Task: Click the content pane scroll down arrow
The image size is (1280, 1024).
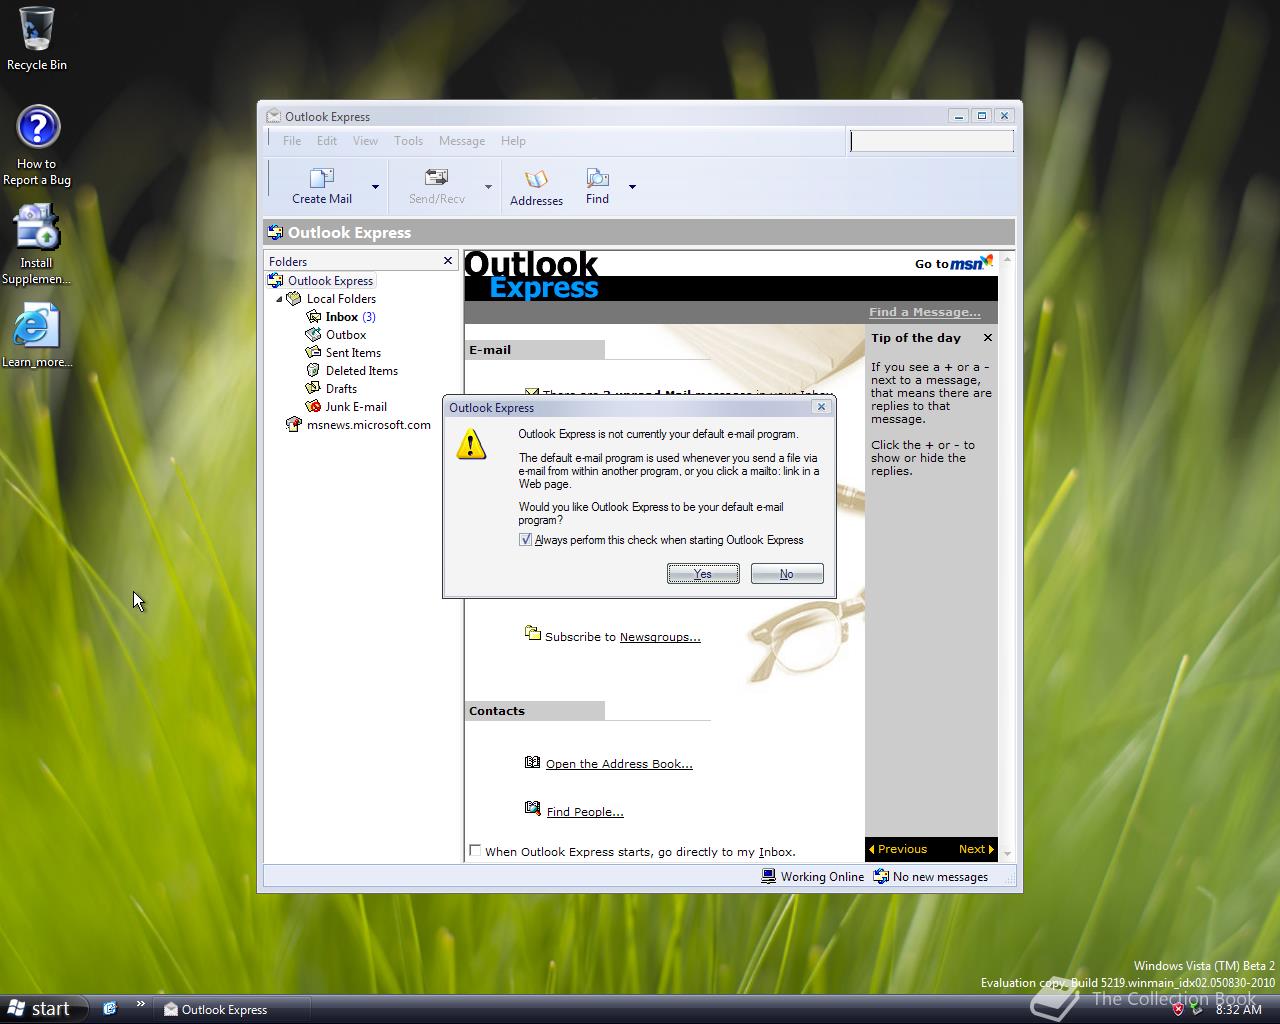Action: (1007, 854)
